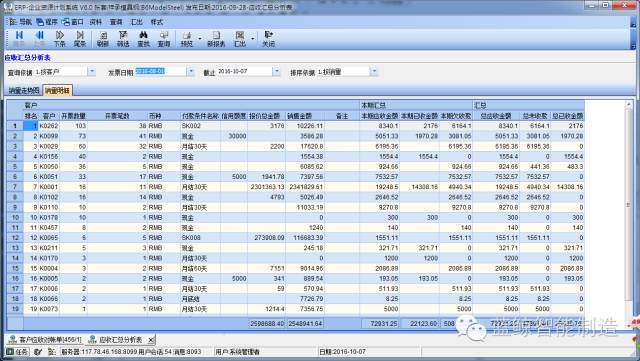Image resolution: width=640 pixels, height=361 pixels.
Task: Select customer cell K0001
Action: click(49, 187)
